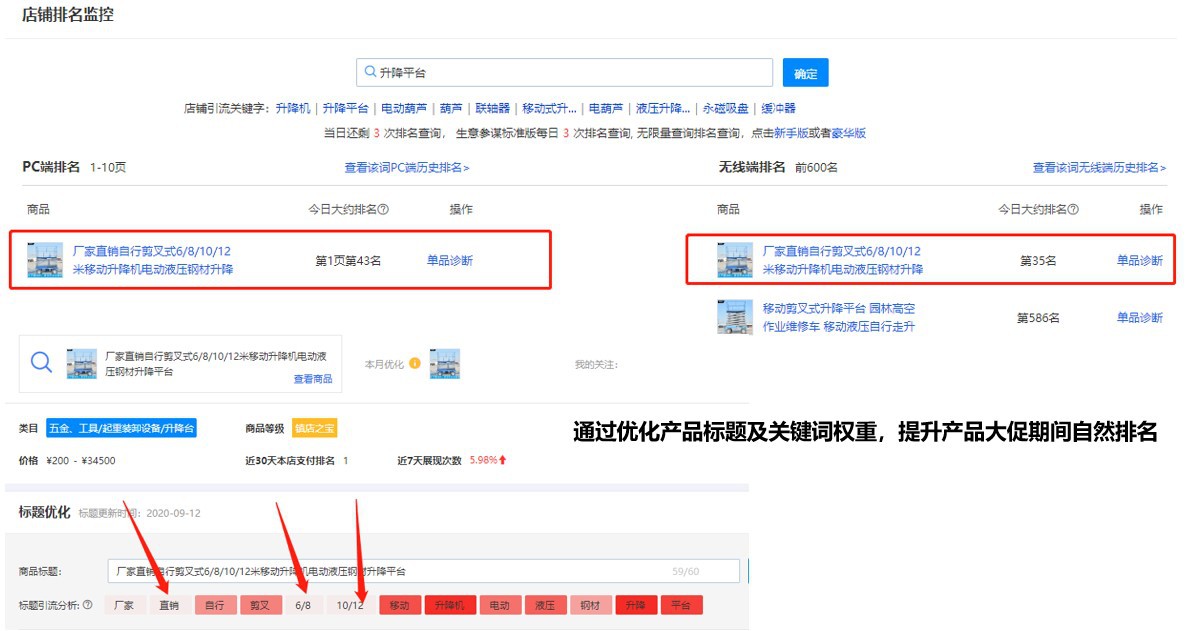Click the large search icon beside selected product

[41, 362]
